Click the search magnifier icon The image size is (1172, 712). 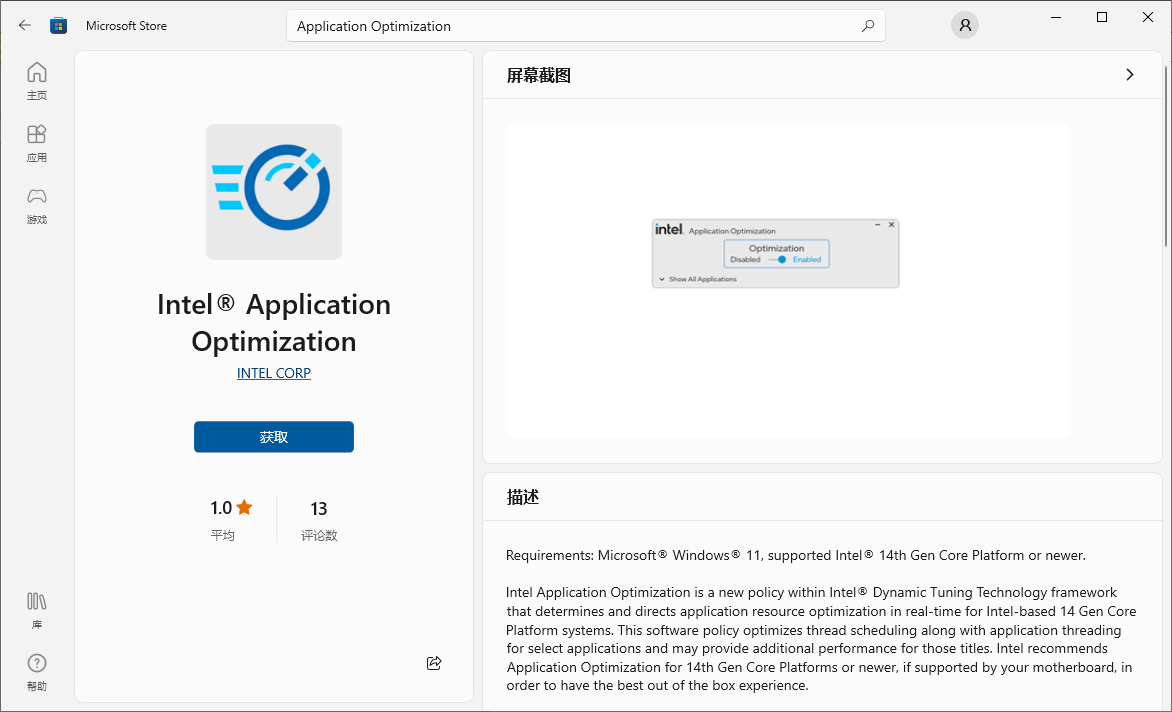coord(868,25)
